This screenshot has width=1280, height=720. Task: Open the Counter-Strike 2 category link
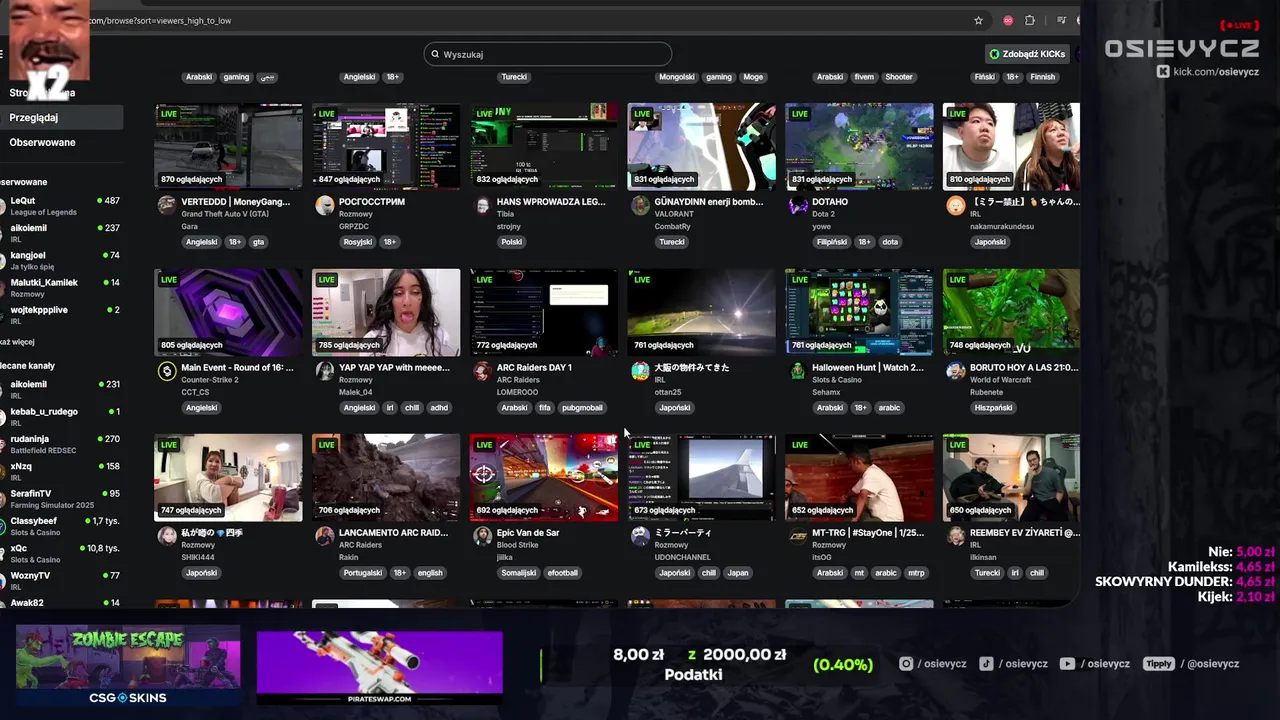(x=209, y=380)
